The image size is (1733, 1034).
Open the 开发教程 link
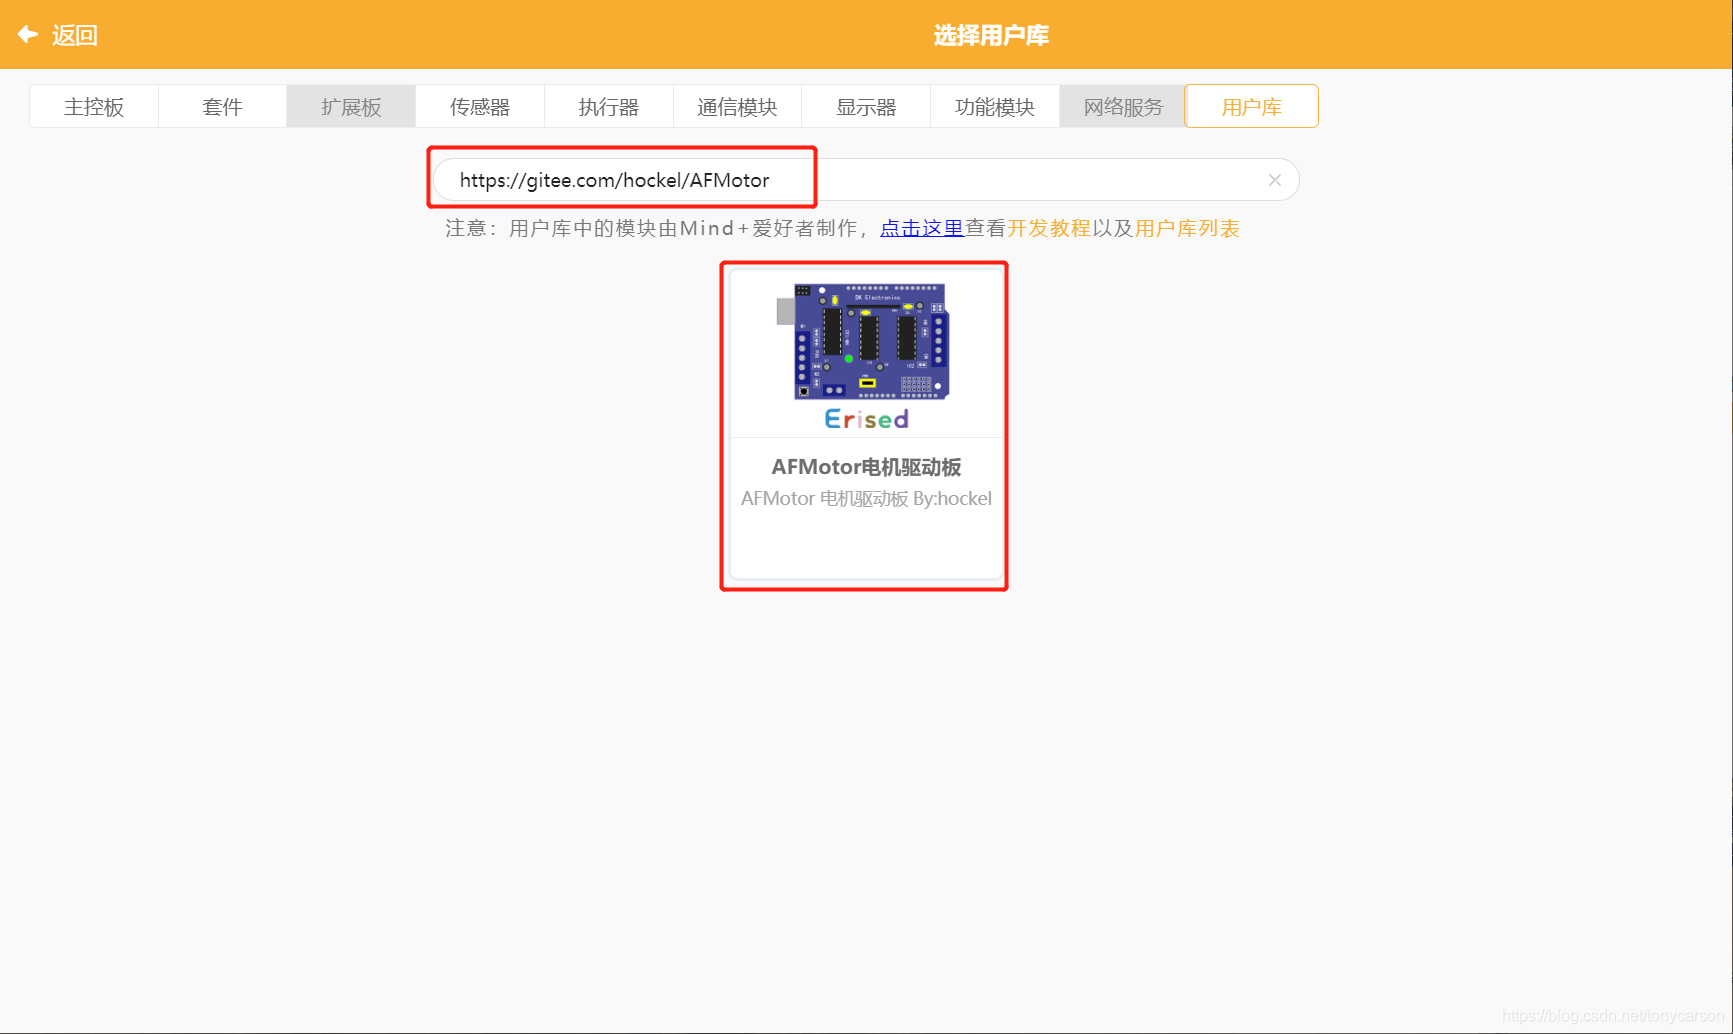click(x=1049, y=228)
